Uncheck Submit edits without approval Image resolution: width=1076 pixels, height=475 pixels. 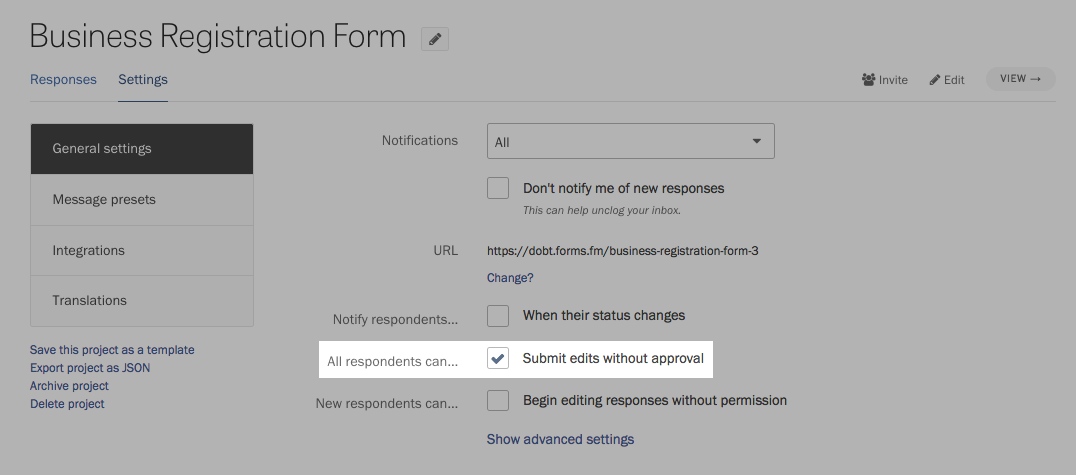coord(498,358)
